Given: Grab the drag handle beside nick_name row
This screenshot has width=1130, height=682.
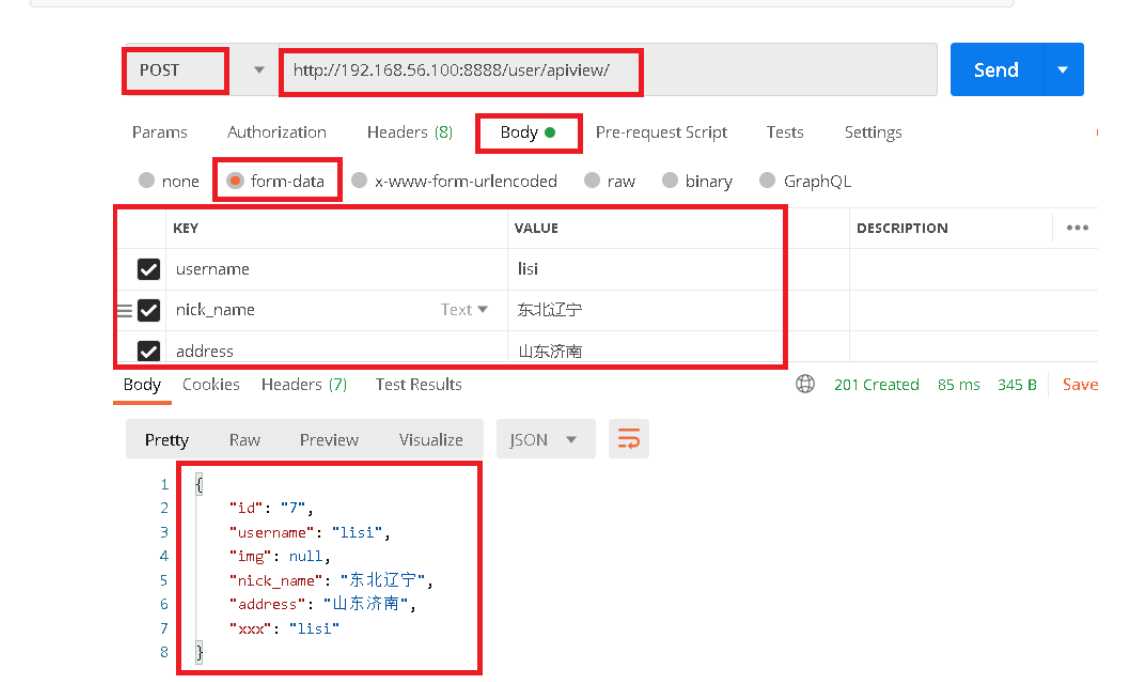Looking at the screenshot, I should coord(124,311).
